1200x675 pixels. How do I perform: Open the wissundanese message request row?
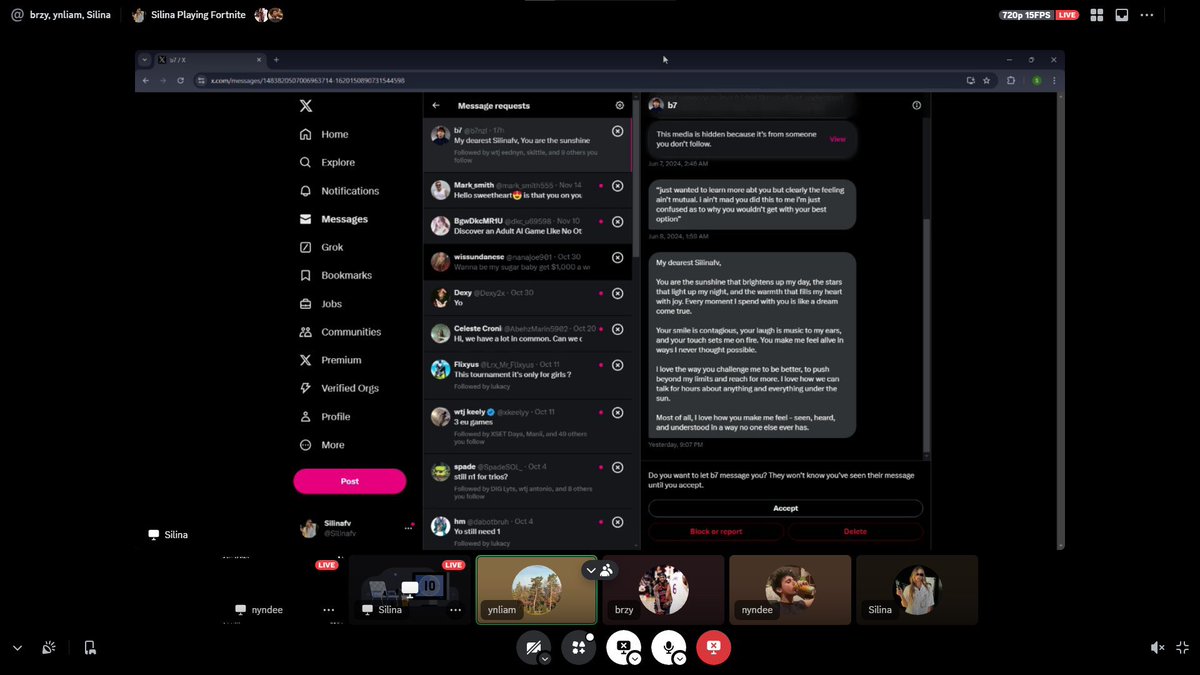527,262
